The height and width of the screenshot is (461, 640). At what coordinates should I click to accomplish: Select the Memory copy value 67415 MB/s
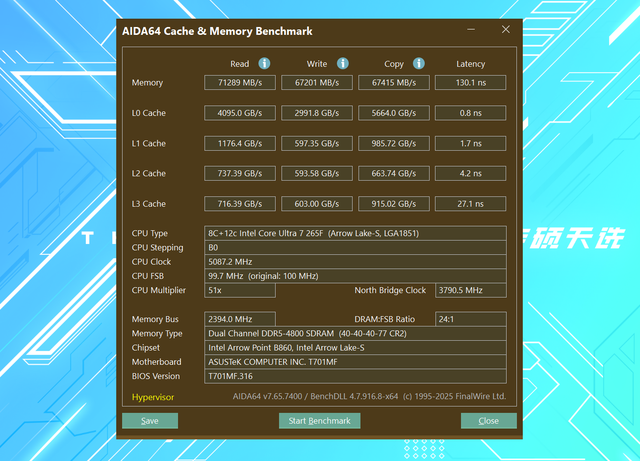point(394,82)
